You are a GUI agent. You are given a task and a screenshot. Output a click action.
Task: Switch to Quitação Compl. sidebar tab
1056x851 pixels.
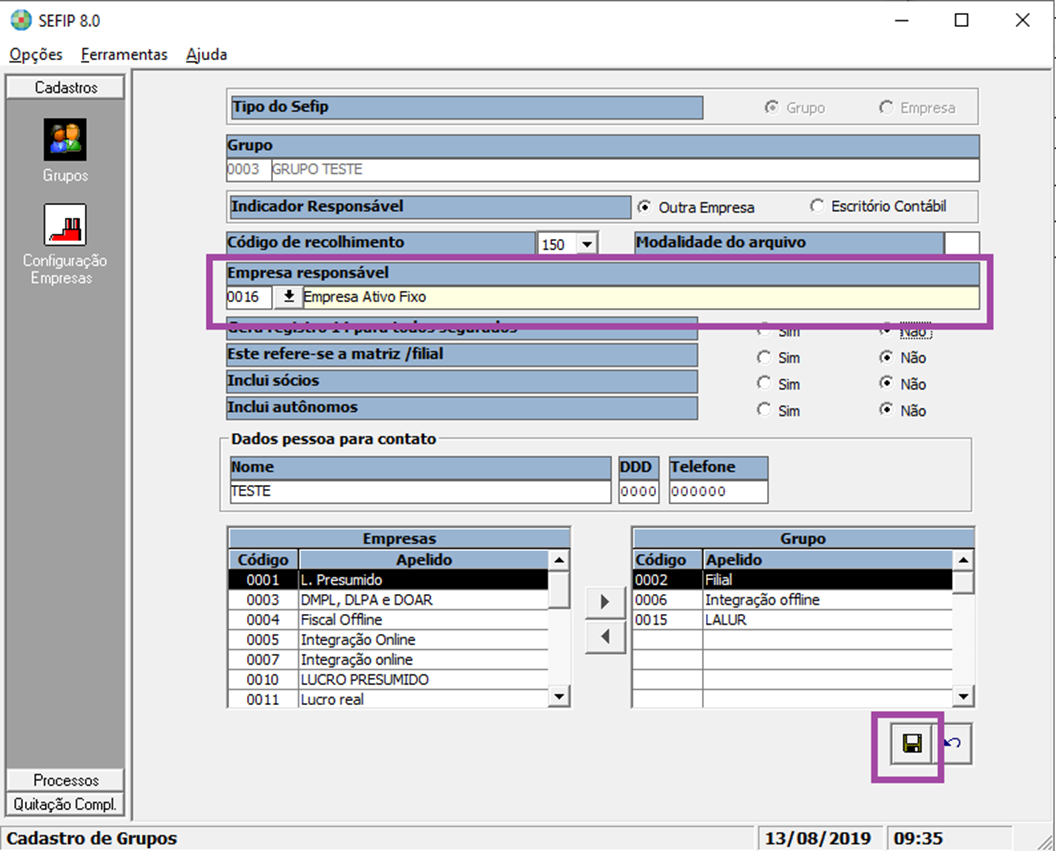(65, 804)
